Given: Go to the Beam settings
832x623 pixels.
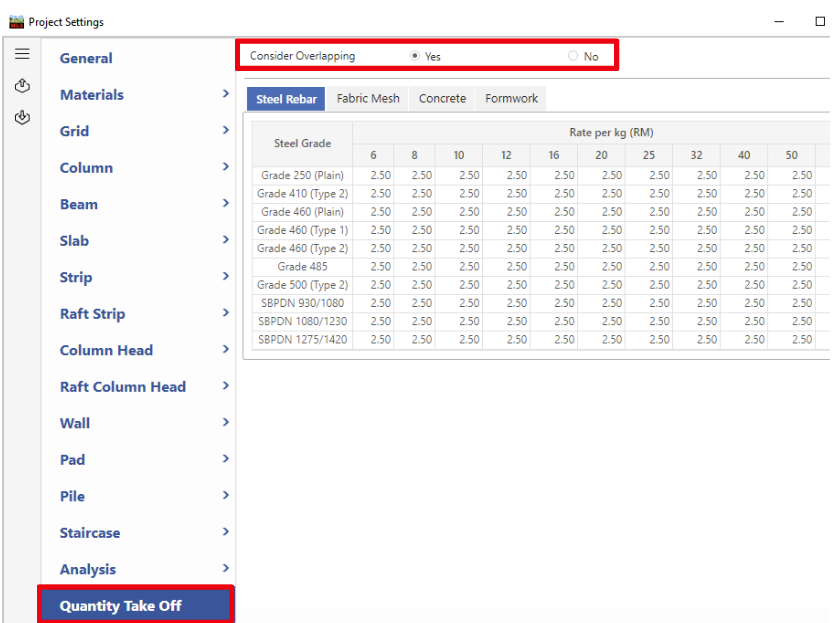Looking at the screenshot, I should pos(79,204).
